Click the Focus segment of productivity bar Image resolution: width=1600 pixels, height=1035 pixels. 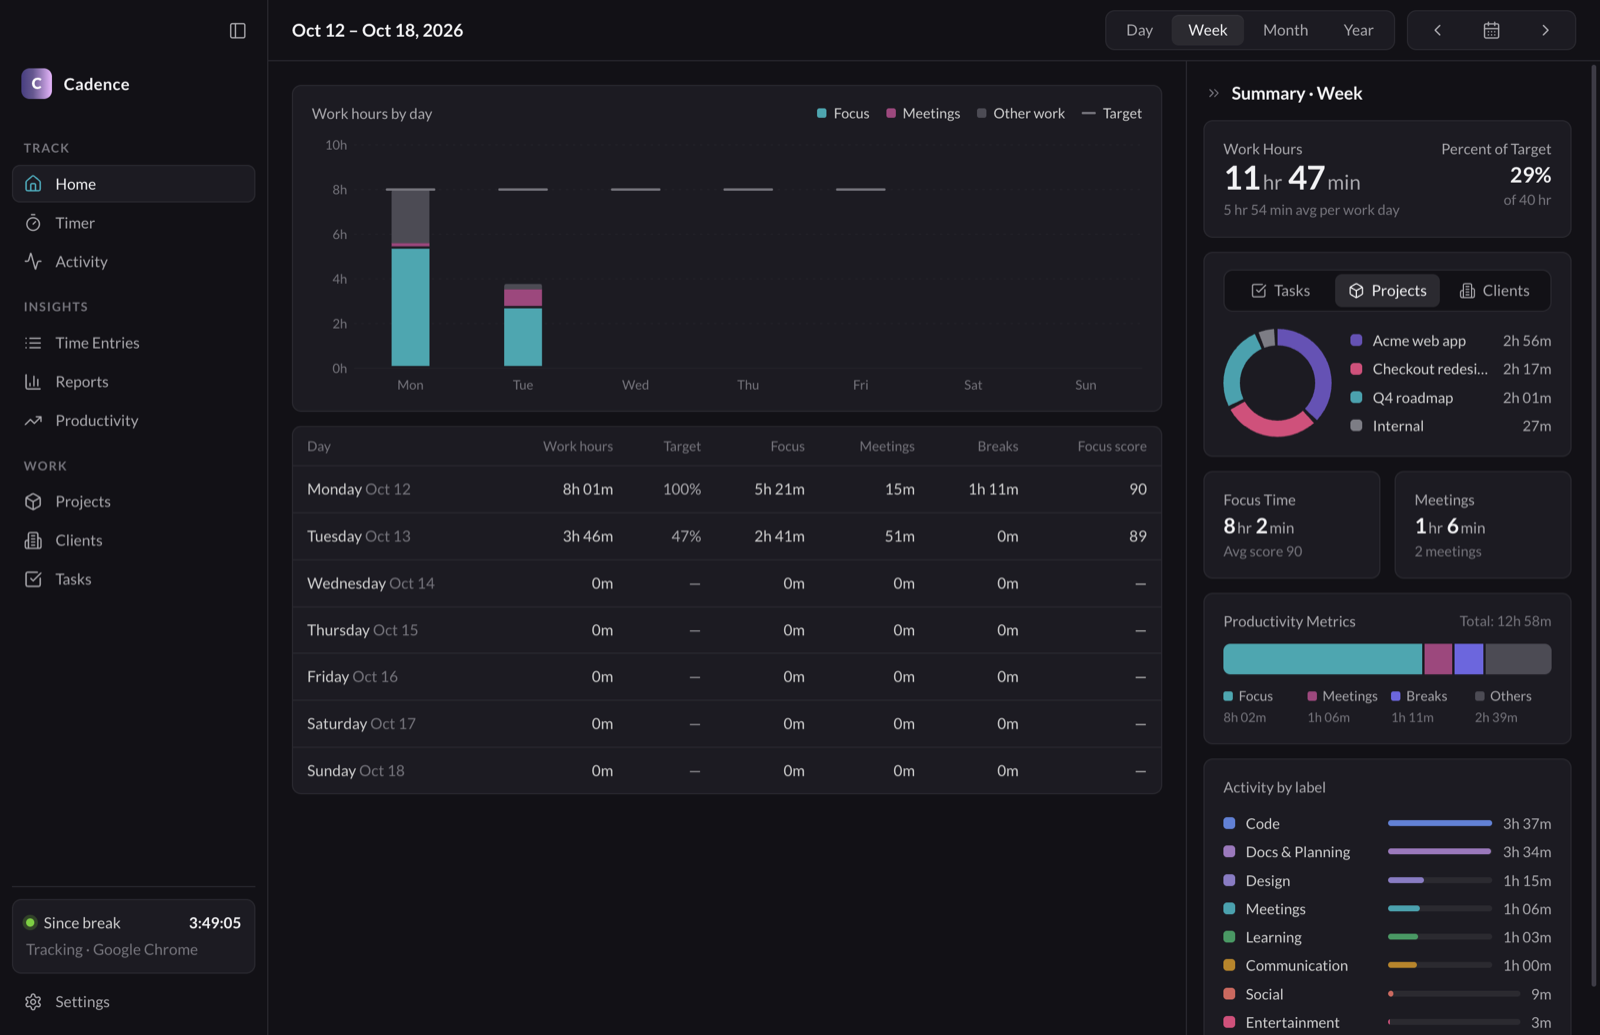click(1322, 659)
